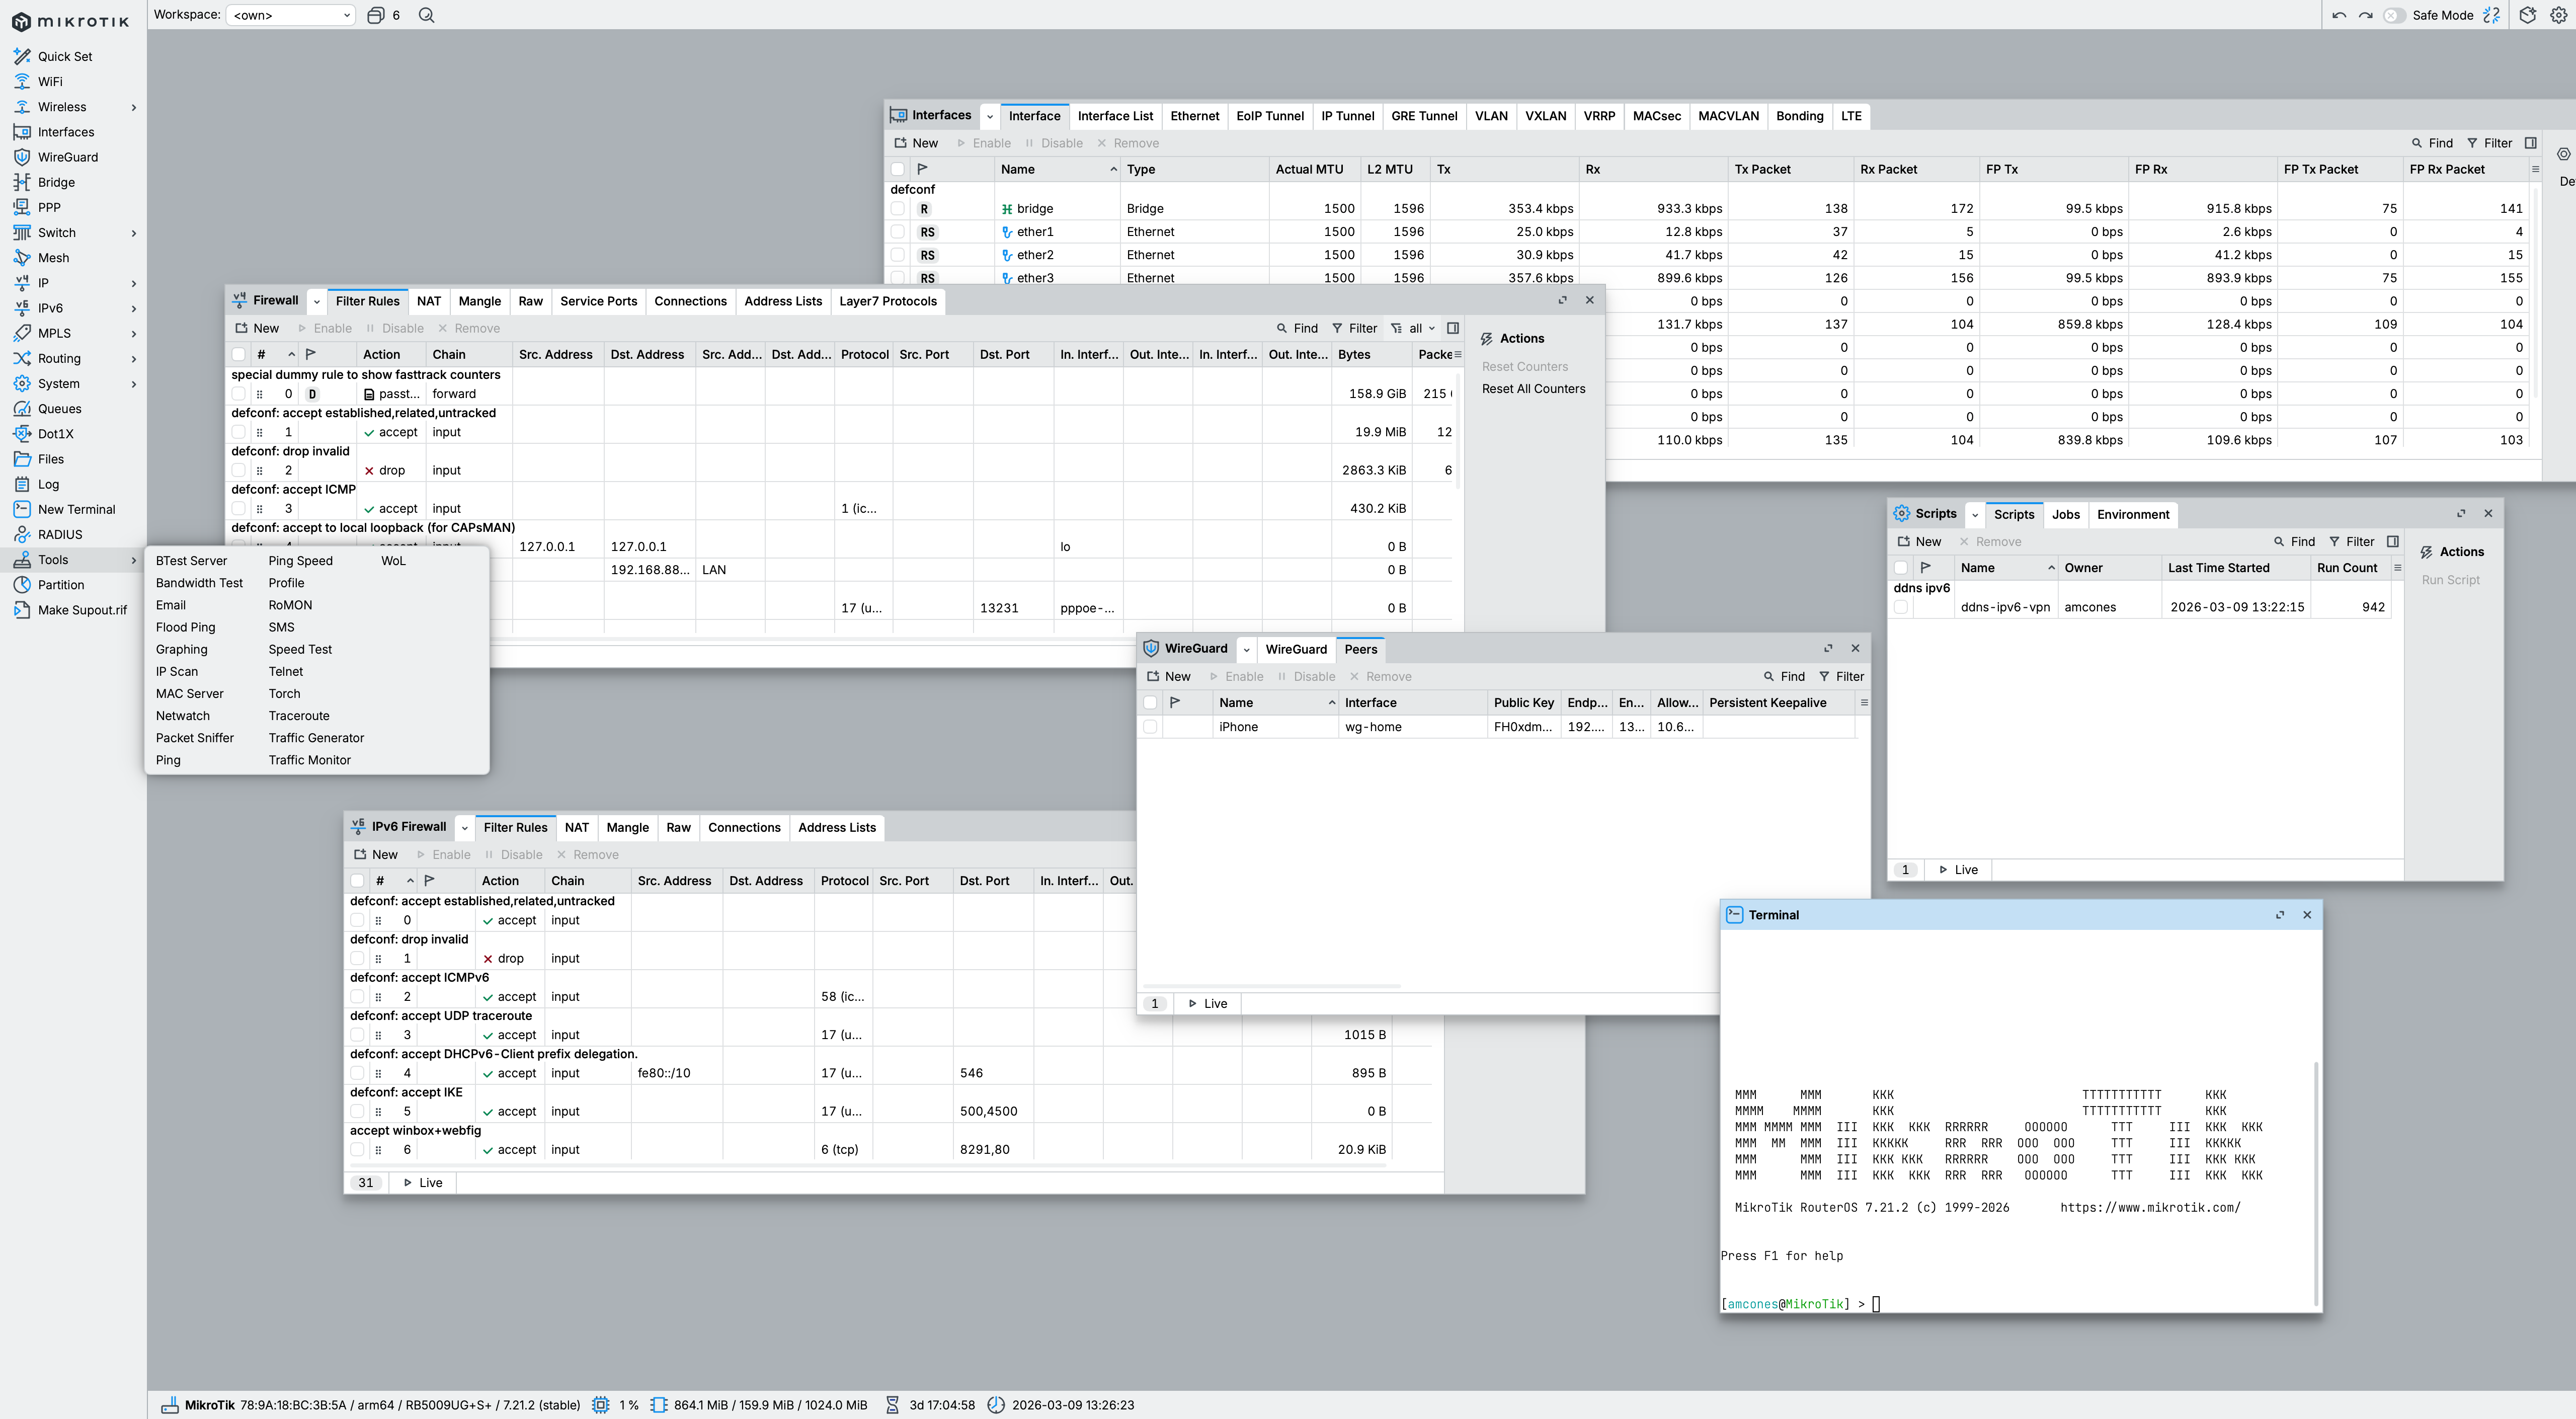Open the settings gear in the top-right corner
This screenshot has width=2576, height=1419.
(2558, 15)
